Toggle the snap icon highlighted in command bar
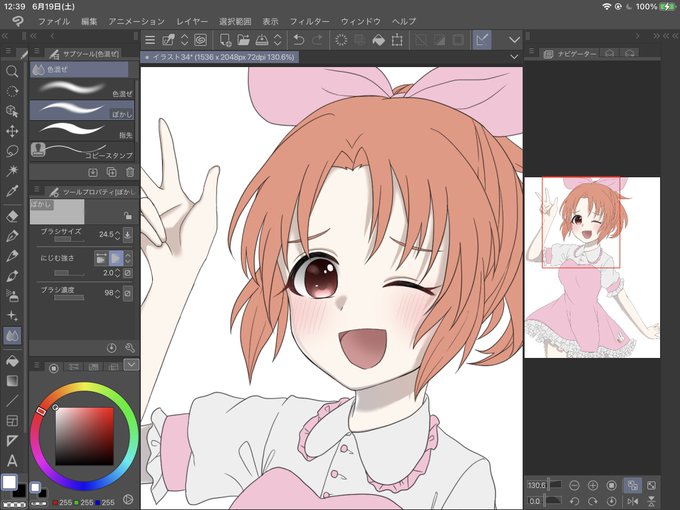The image size is (680, 510). [482, 40]
